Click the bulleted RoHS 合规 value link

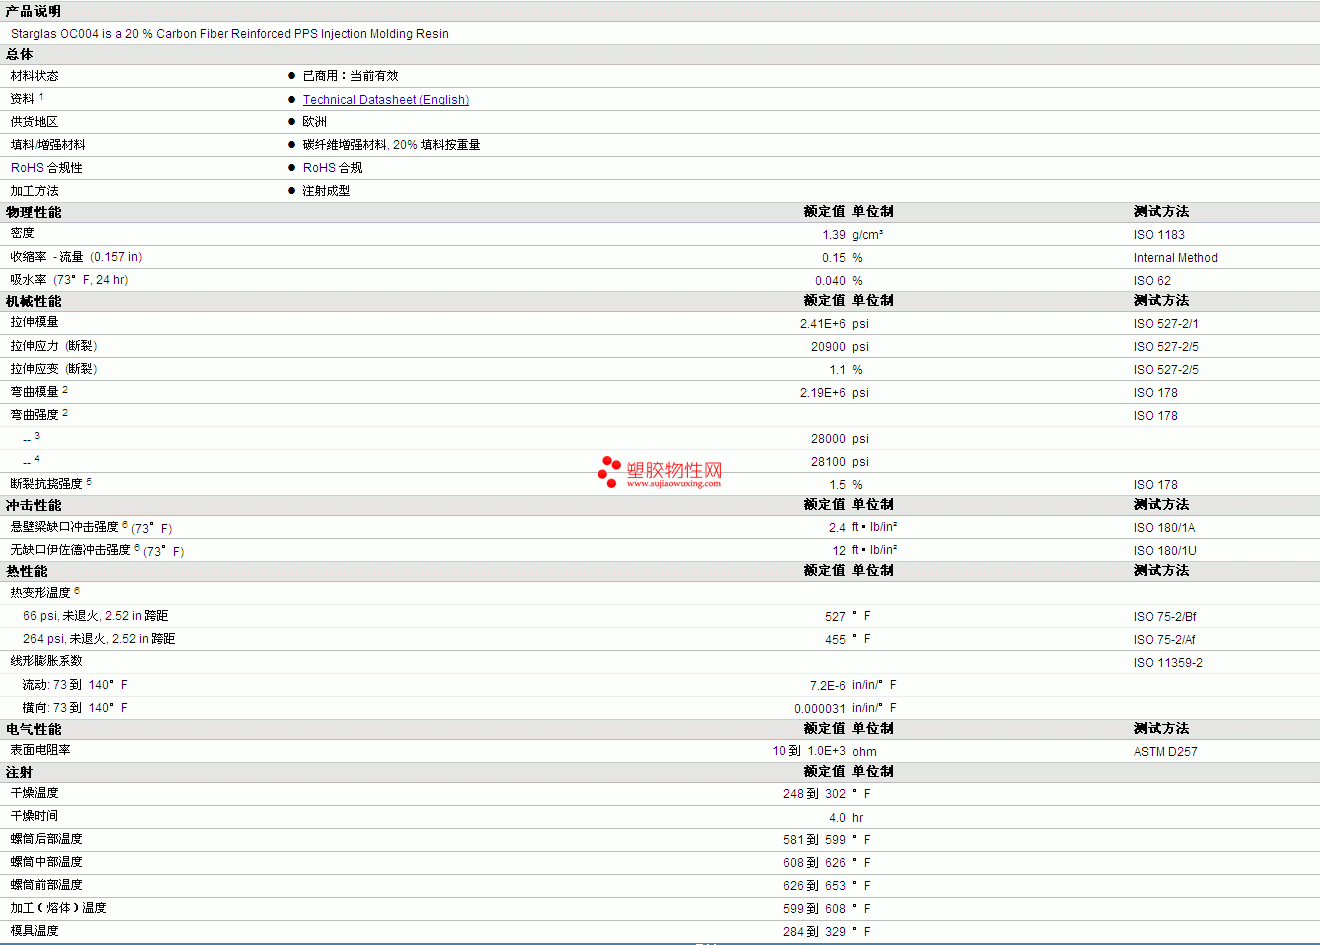point(333,168)
